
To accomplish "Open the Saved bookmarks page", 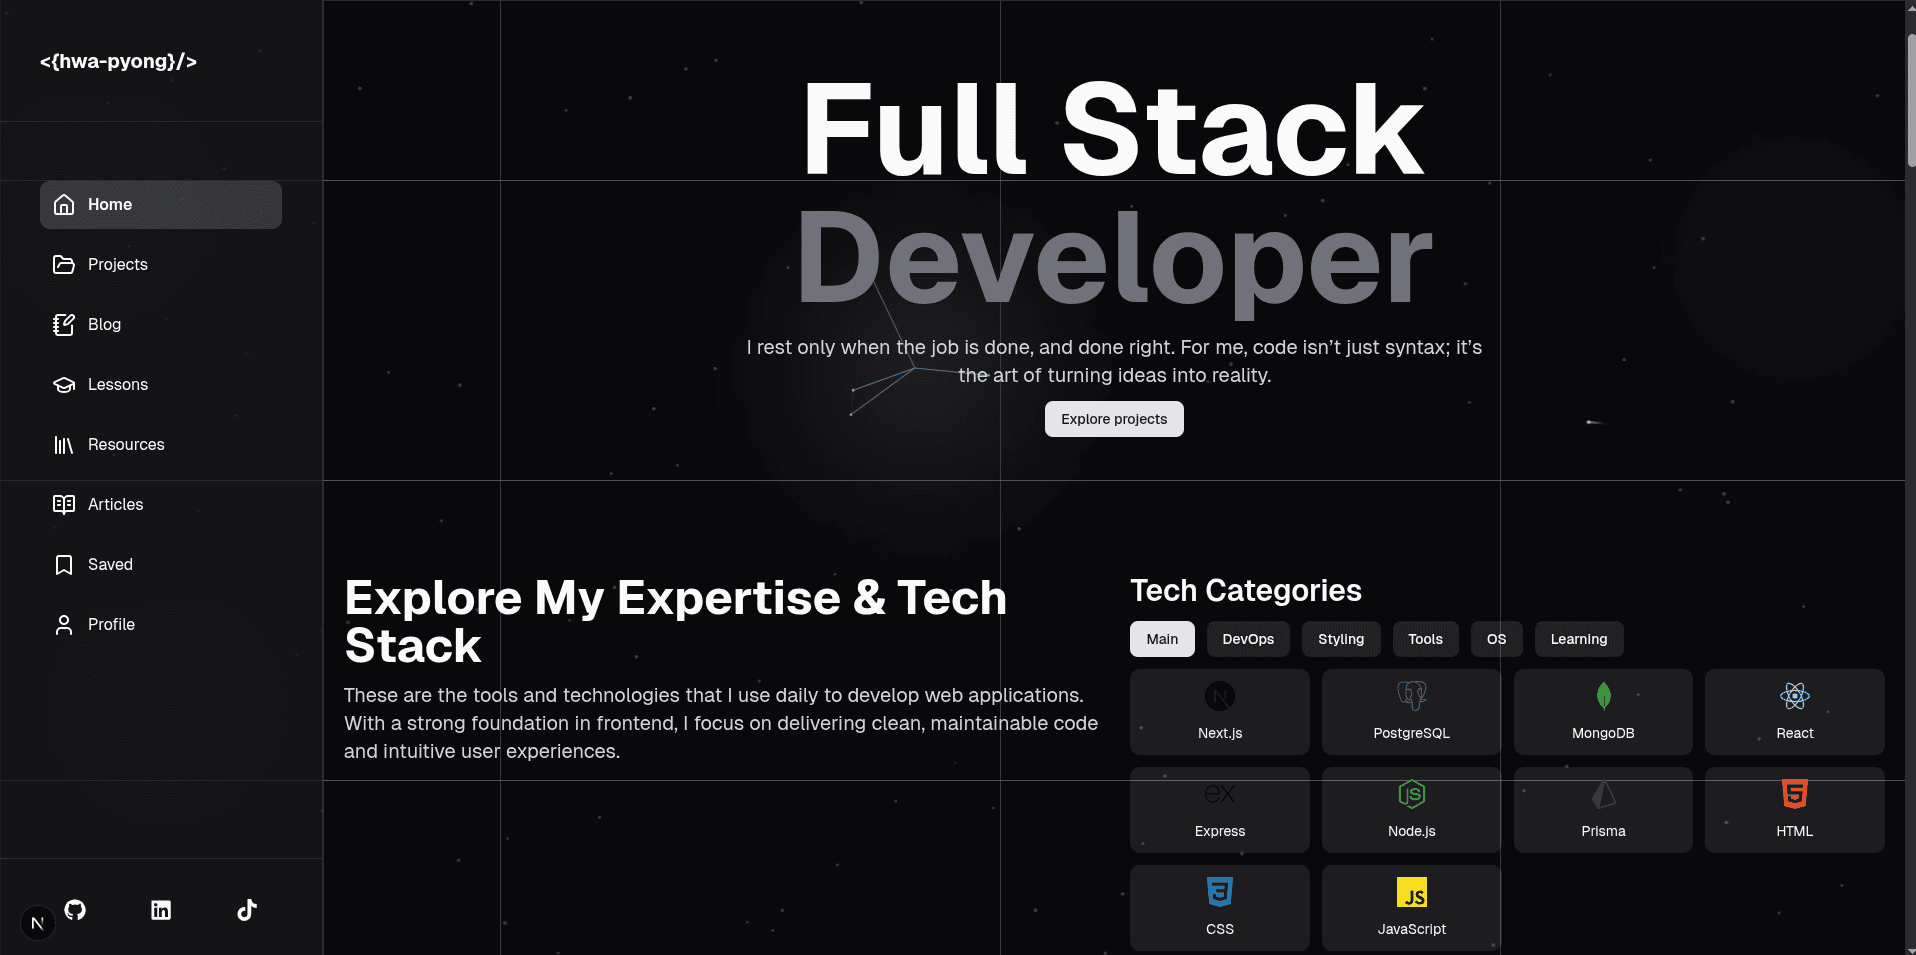I will click(110, 564).
